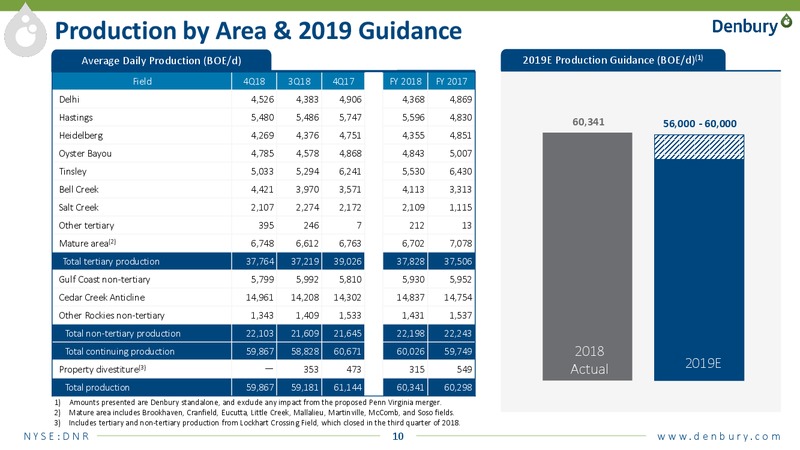Select the 'Oyster Bayou' row label
800x450 pixels.
click(x=85, y=154)
